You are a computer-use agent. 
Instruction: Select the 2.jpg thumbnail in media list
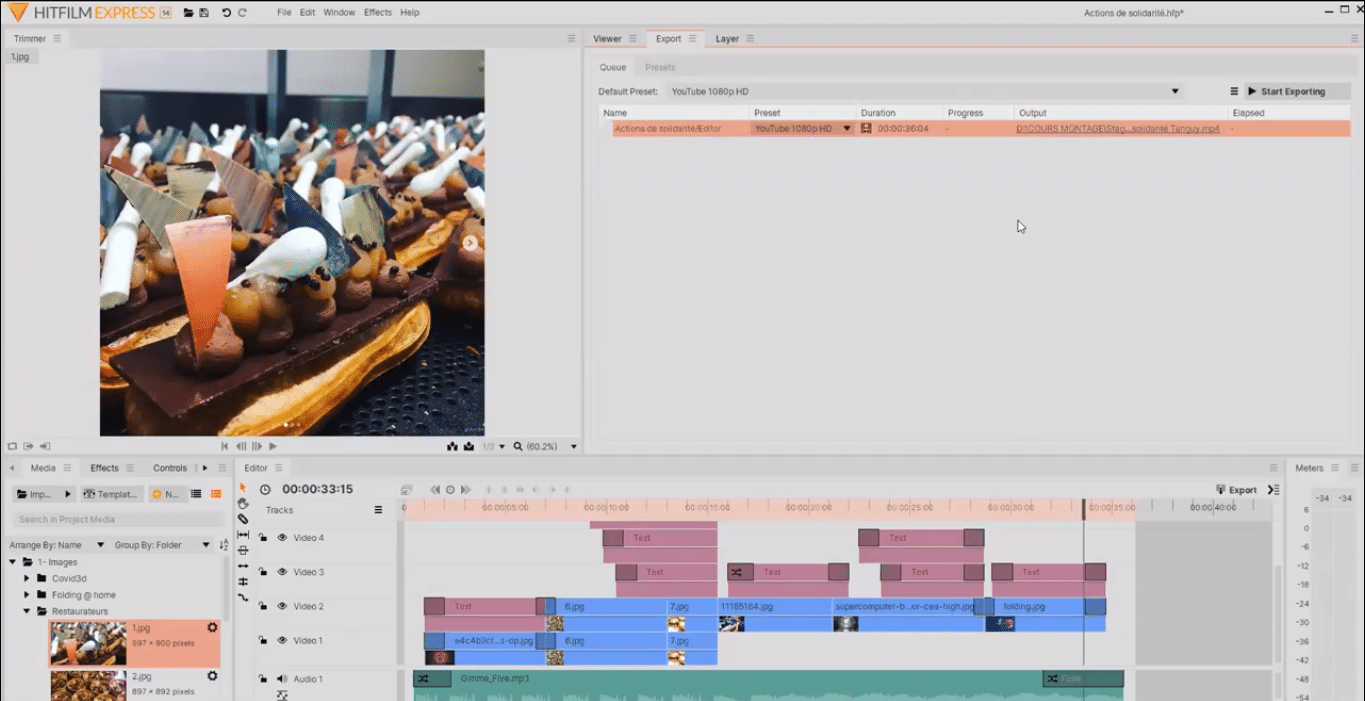tap(89, 686)
